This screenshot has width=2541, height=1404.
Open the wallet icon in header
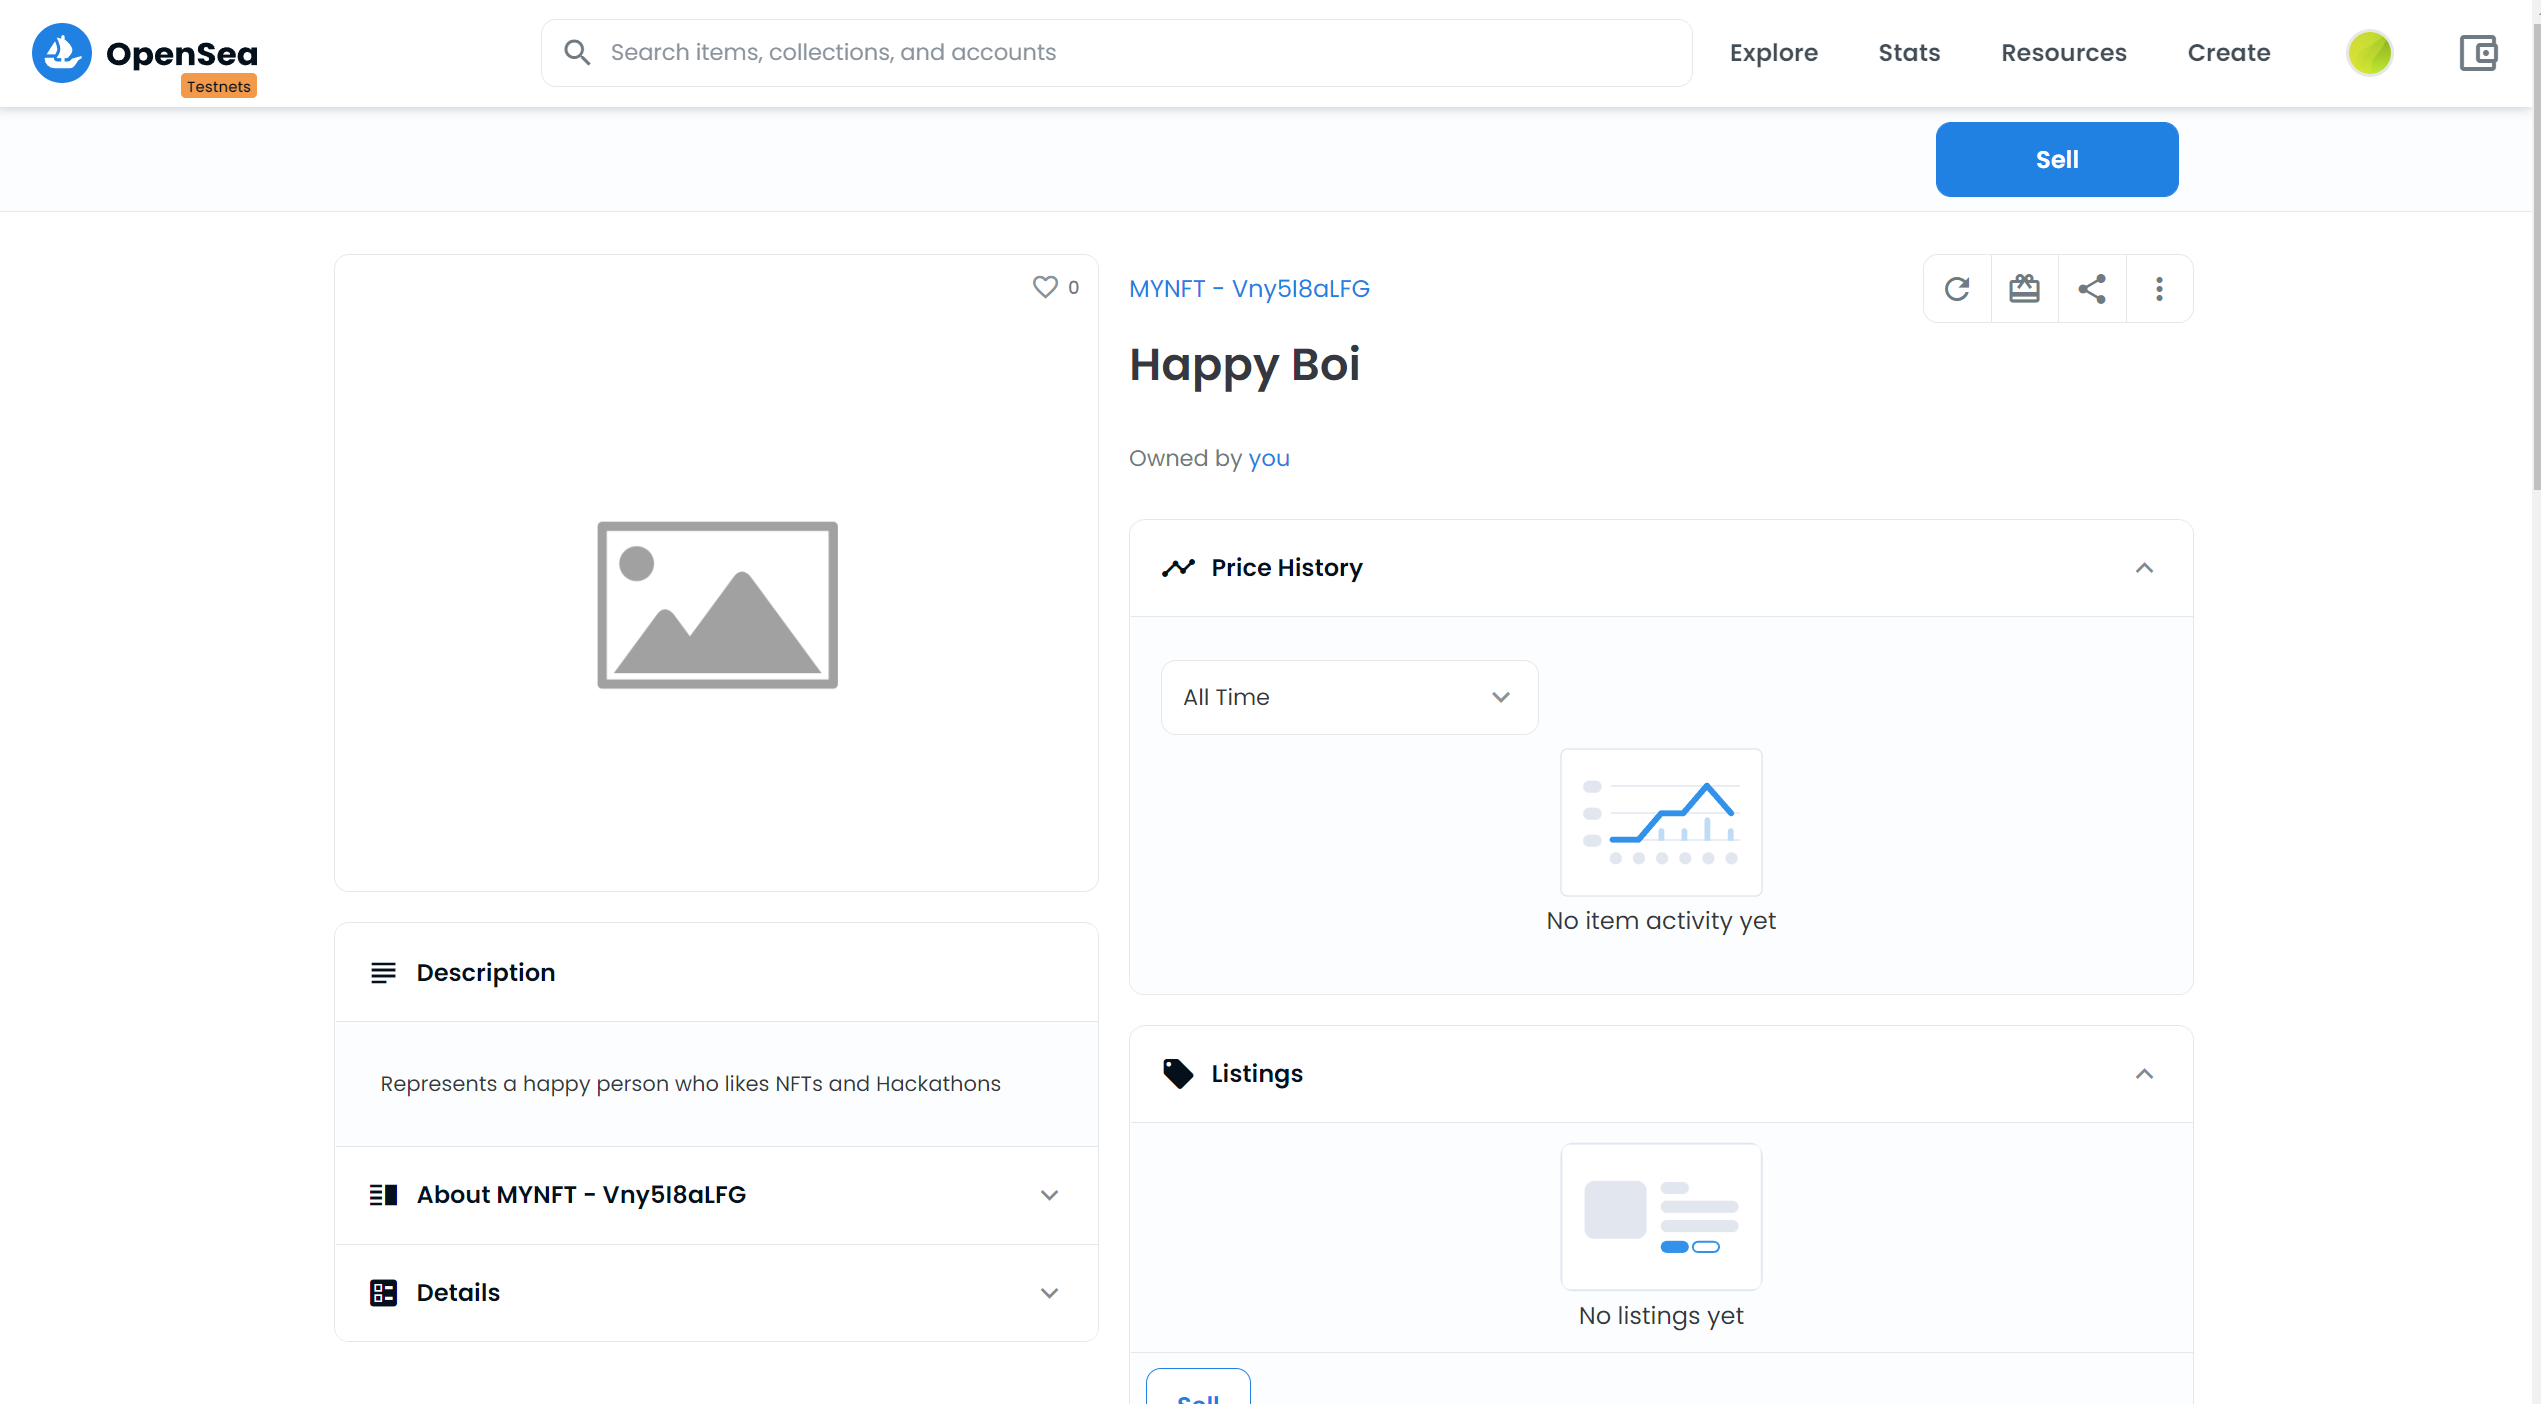click(2478, 53)
